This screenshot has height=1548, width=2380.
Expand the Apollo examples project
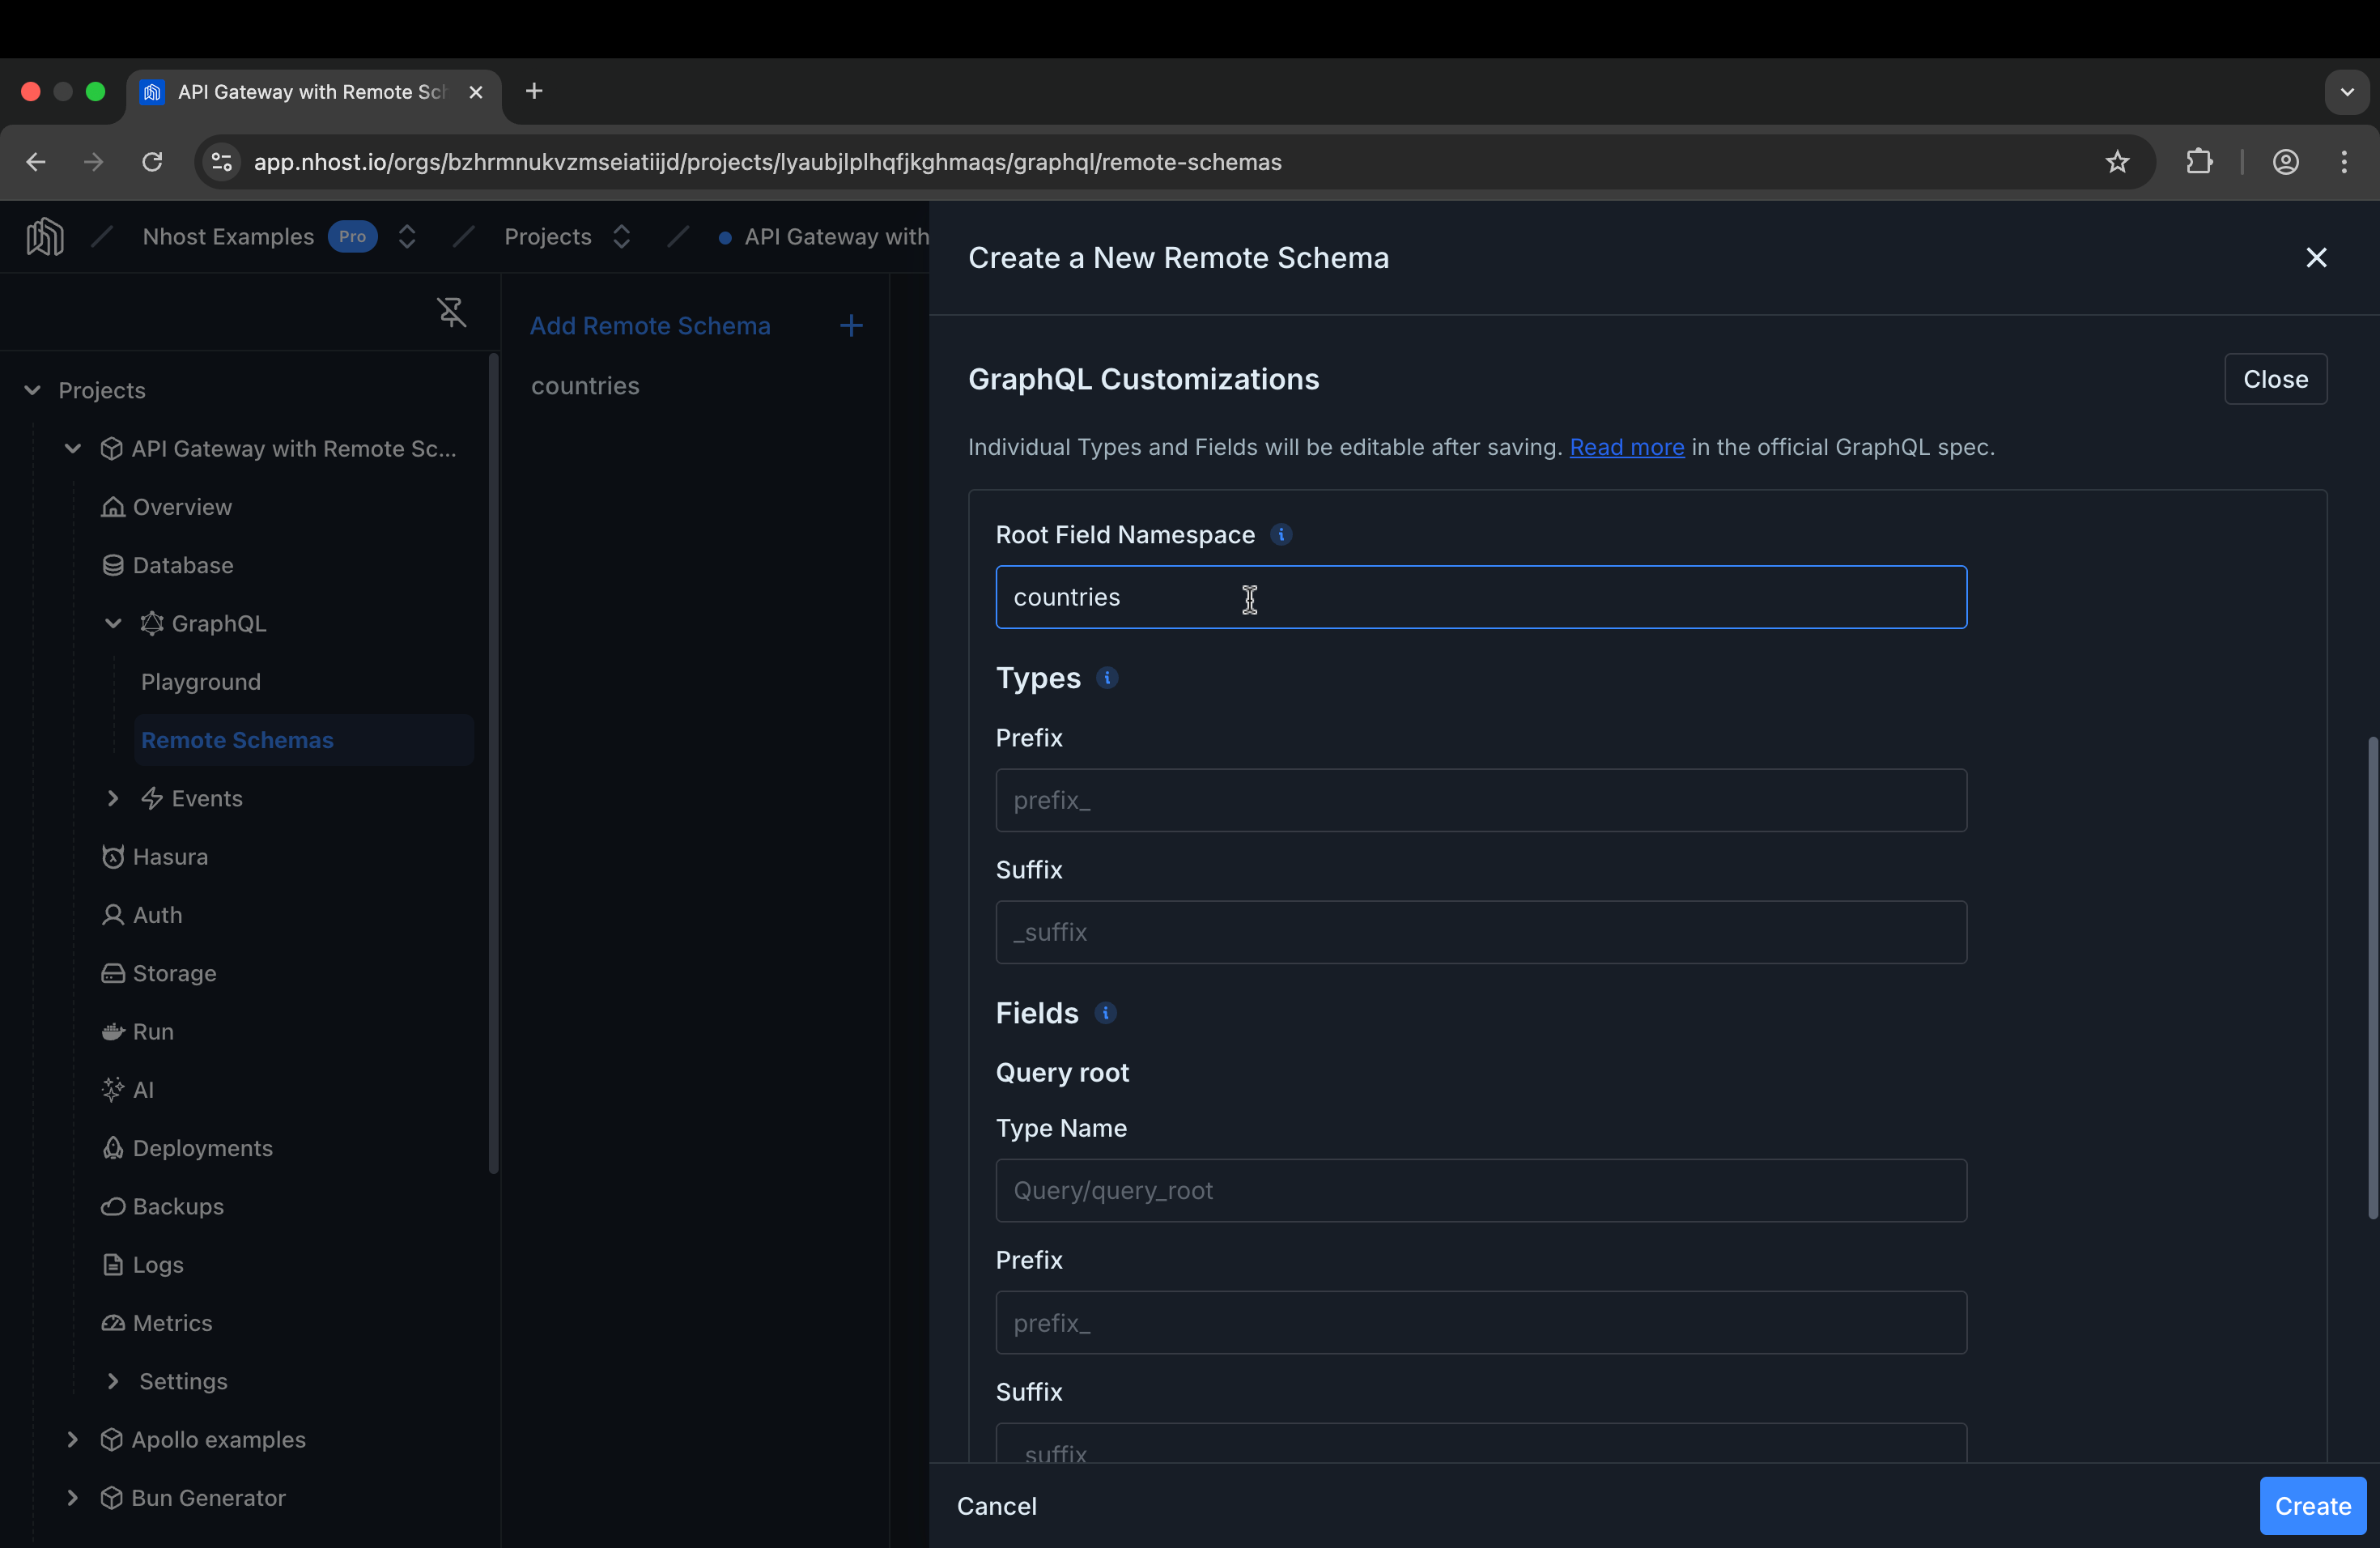click(72, 1439)
